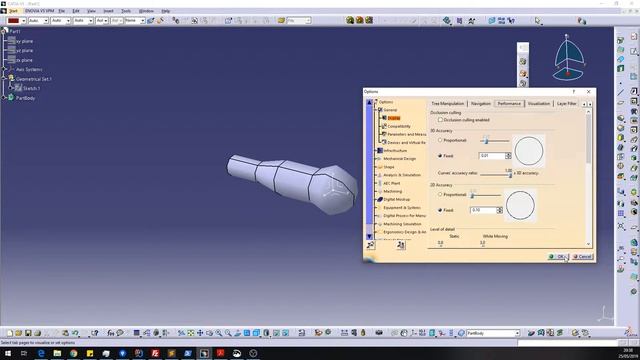Select Fixed radio under 3D Accuracy
This screenshot has height=360, width=640.
(440, 156)
